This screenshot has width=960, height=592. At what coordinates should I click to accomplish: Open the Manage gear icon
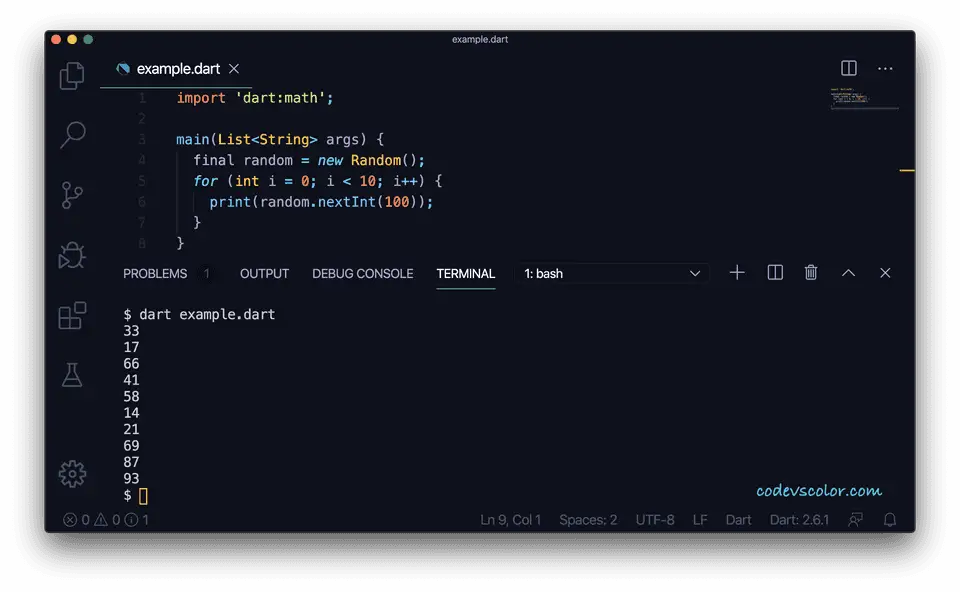pyautogui.click(x=72, y=473)
